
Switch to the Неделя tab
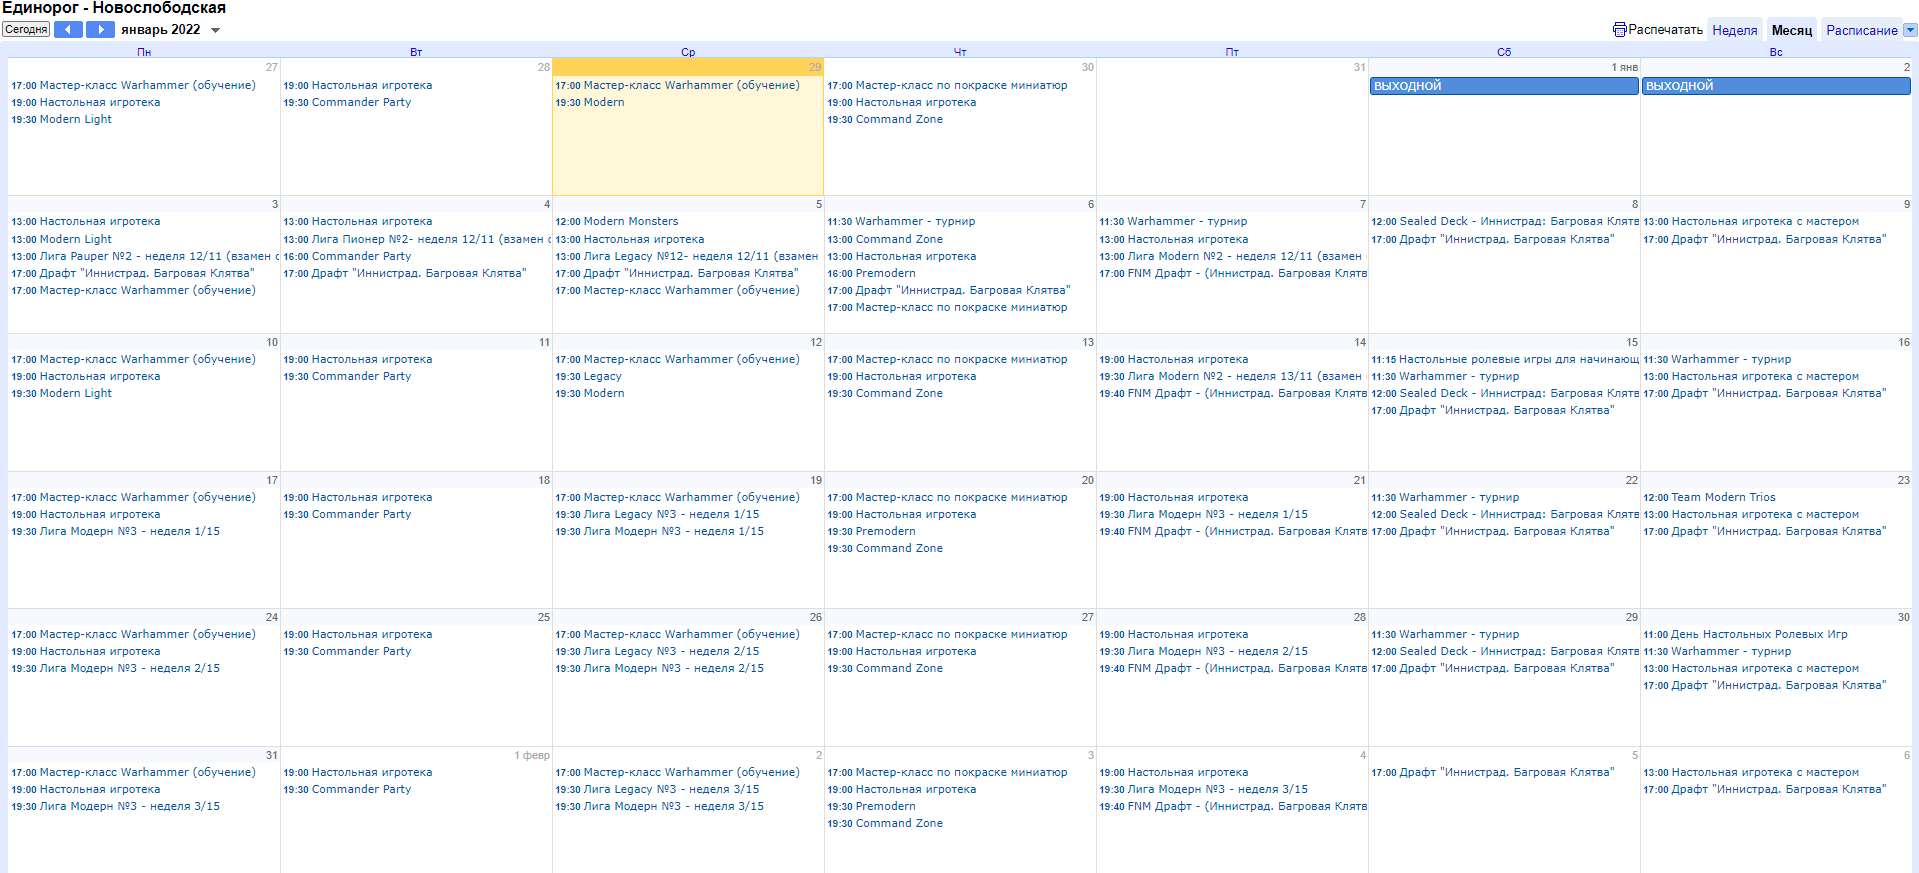[x=1734, y=30]
